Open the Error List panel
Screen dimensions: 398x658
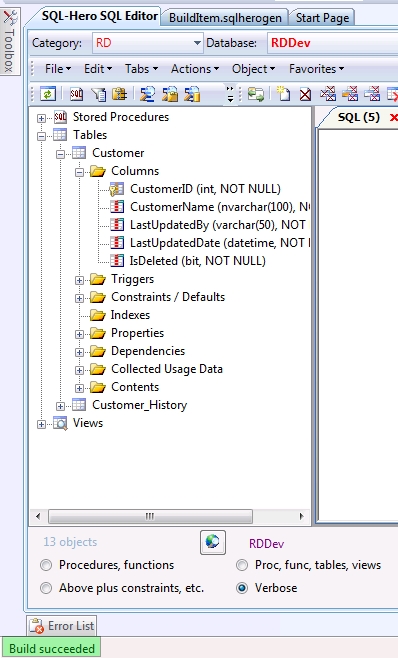62,626
